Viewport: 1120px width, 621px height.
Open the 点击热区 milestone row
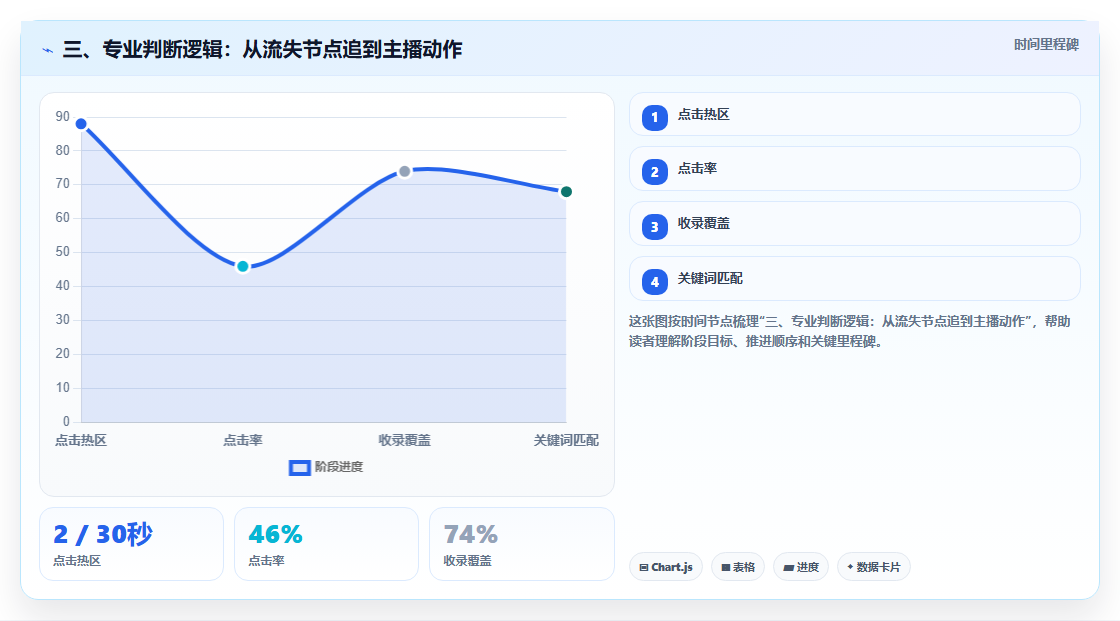tap(854, 114)
